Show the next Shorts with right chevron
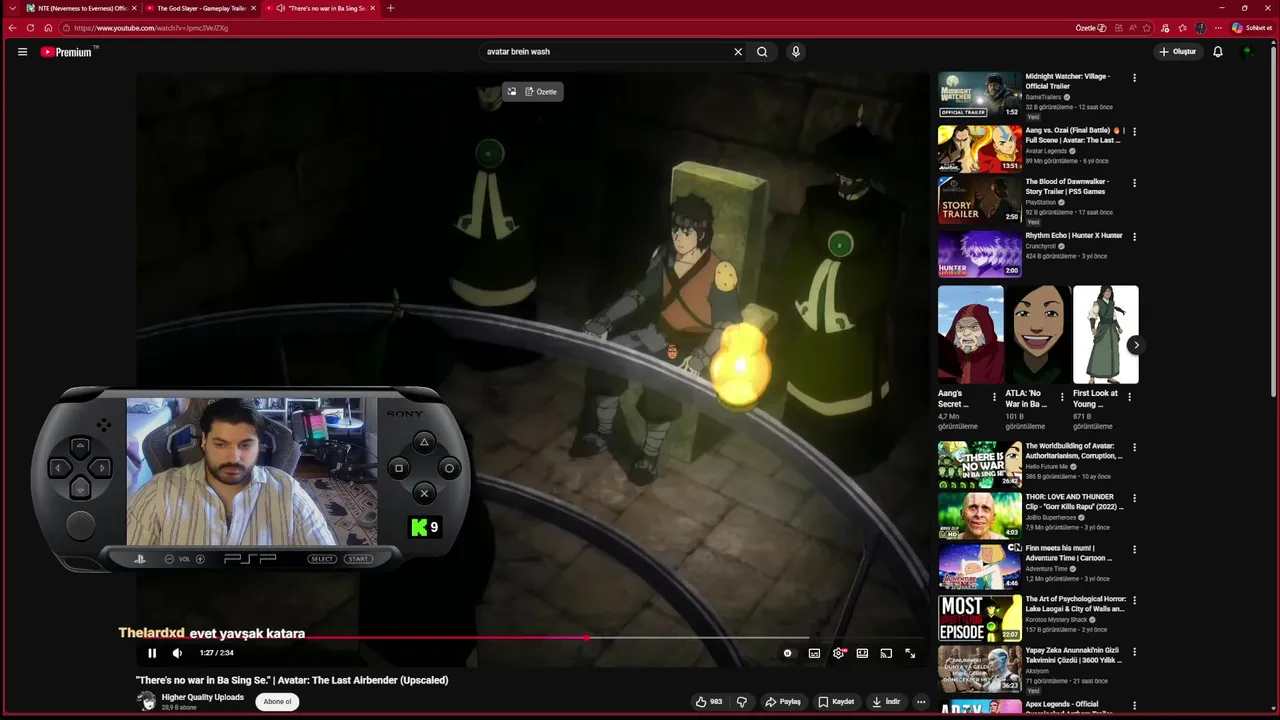The image size is (1280, 720). tap(1135, 345)
